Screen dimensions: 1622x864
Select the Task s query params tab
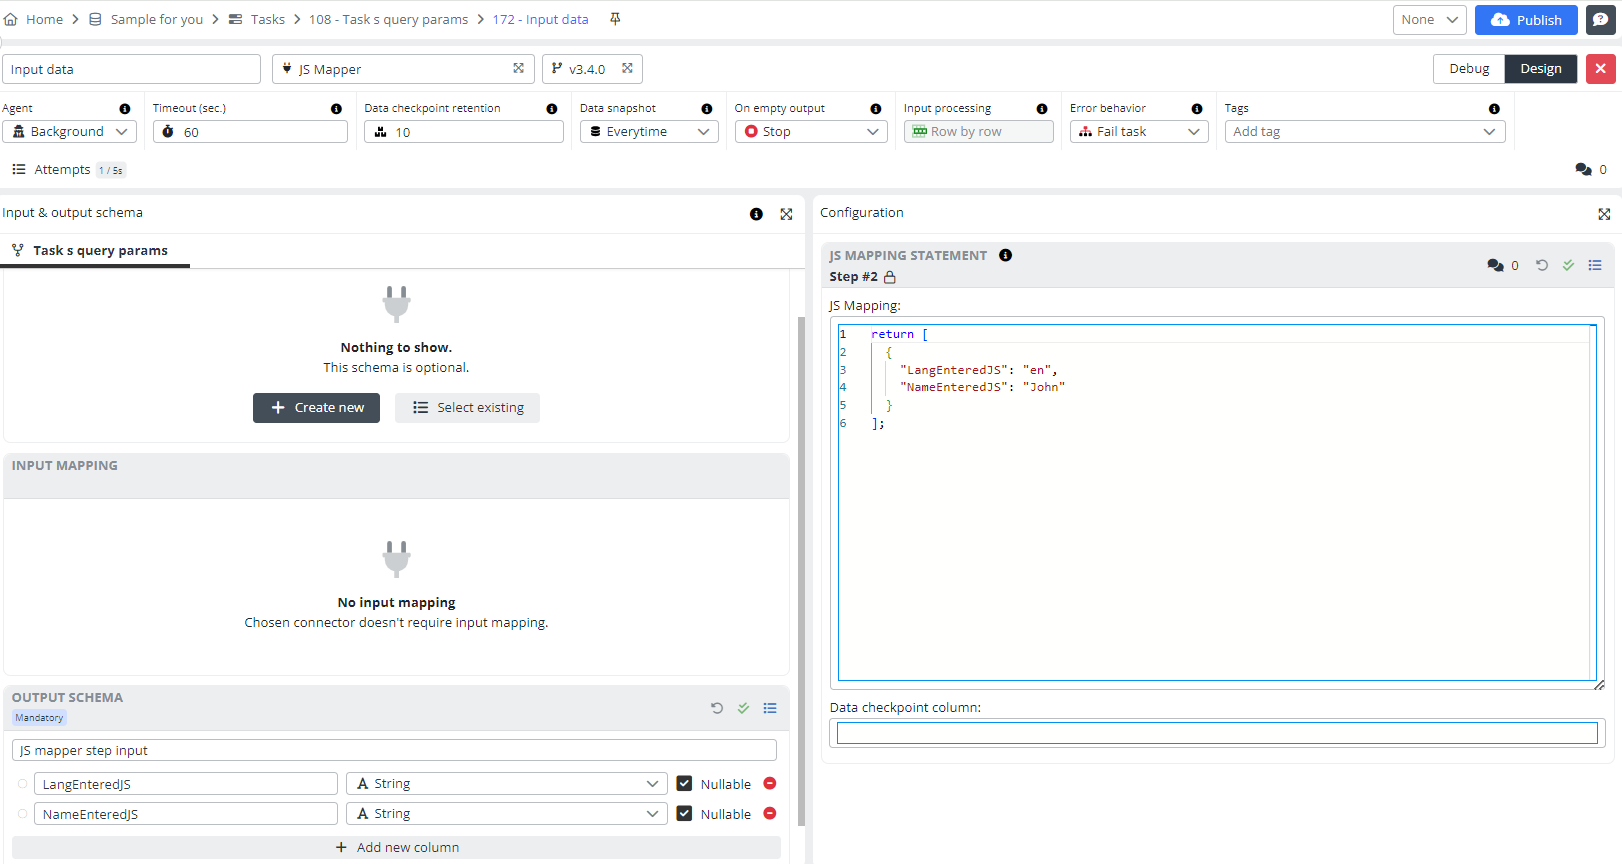click(99, 251)
